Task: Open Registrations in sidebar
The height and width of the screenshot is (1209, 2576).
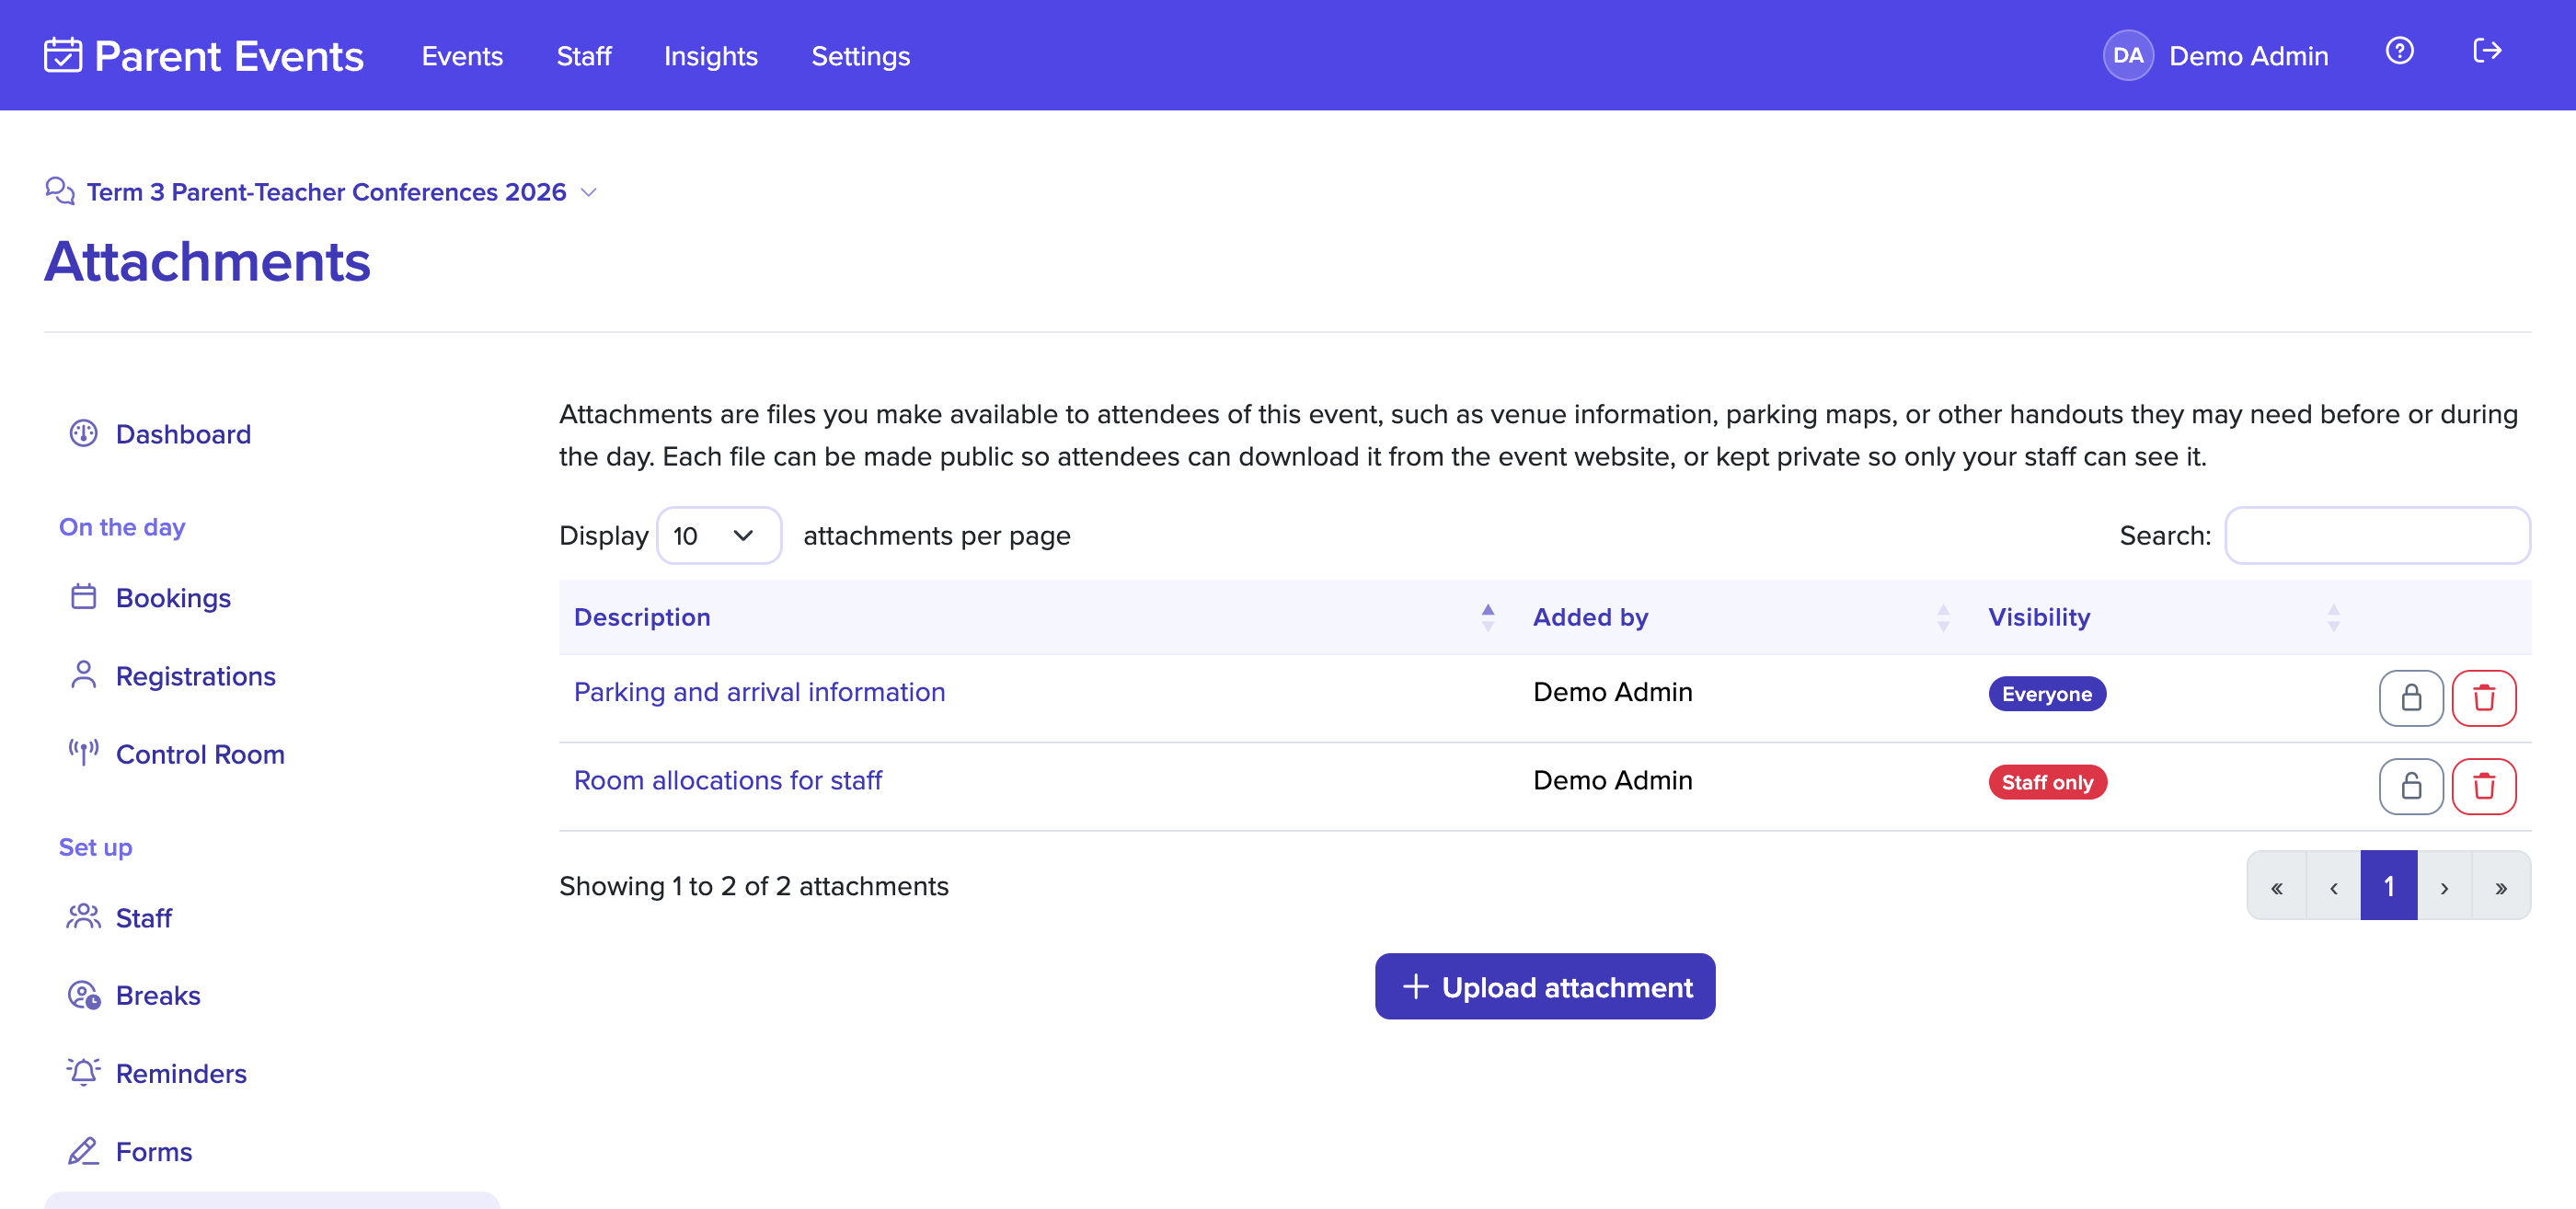Action: point(195,676)
